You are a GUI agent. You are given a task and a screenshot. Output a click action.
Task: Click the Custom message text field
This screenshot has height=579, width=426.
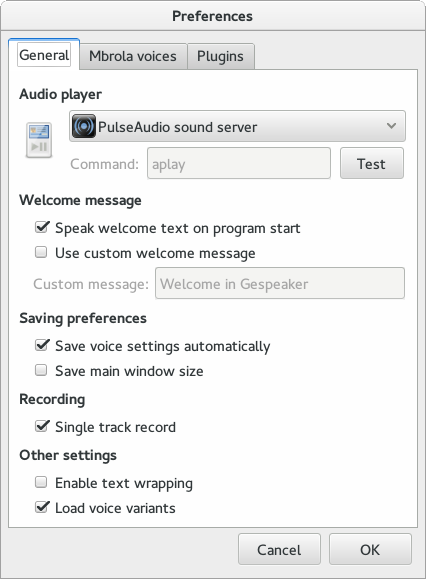click(x=280, y=283)
